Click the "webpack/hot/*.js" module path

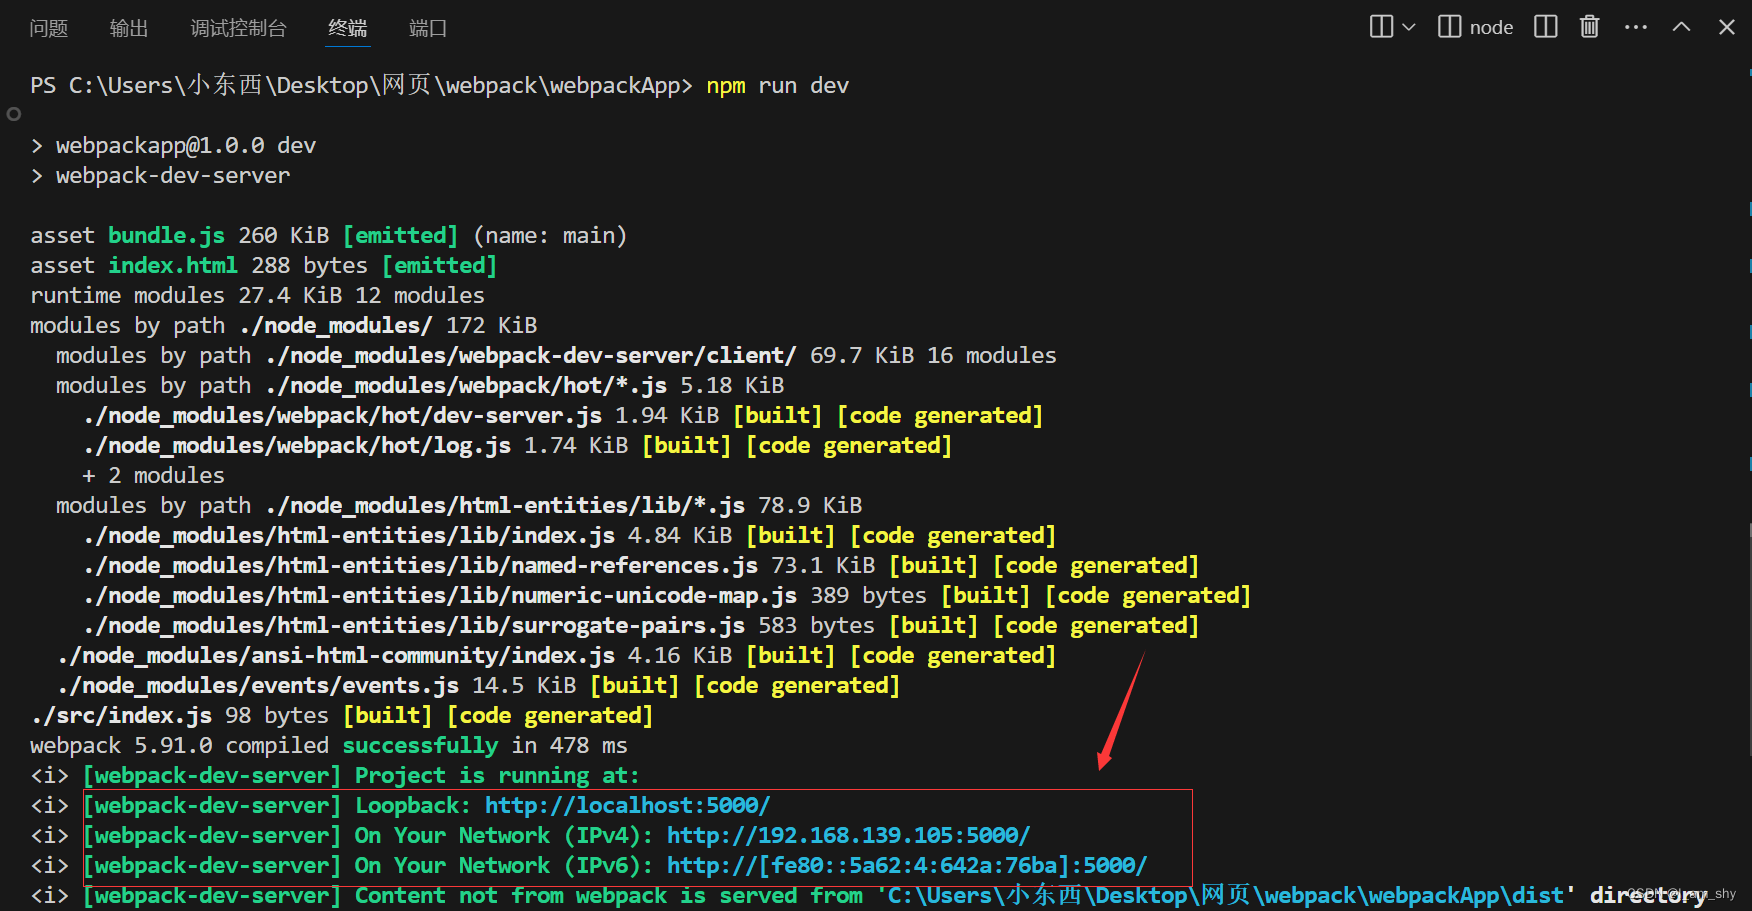[466, 386]
